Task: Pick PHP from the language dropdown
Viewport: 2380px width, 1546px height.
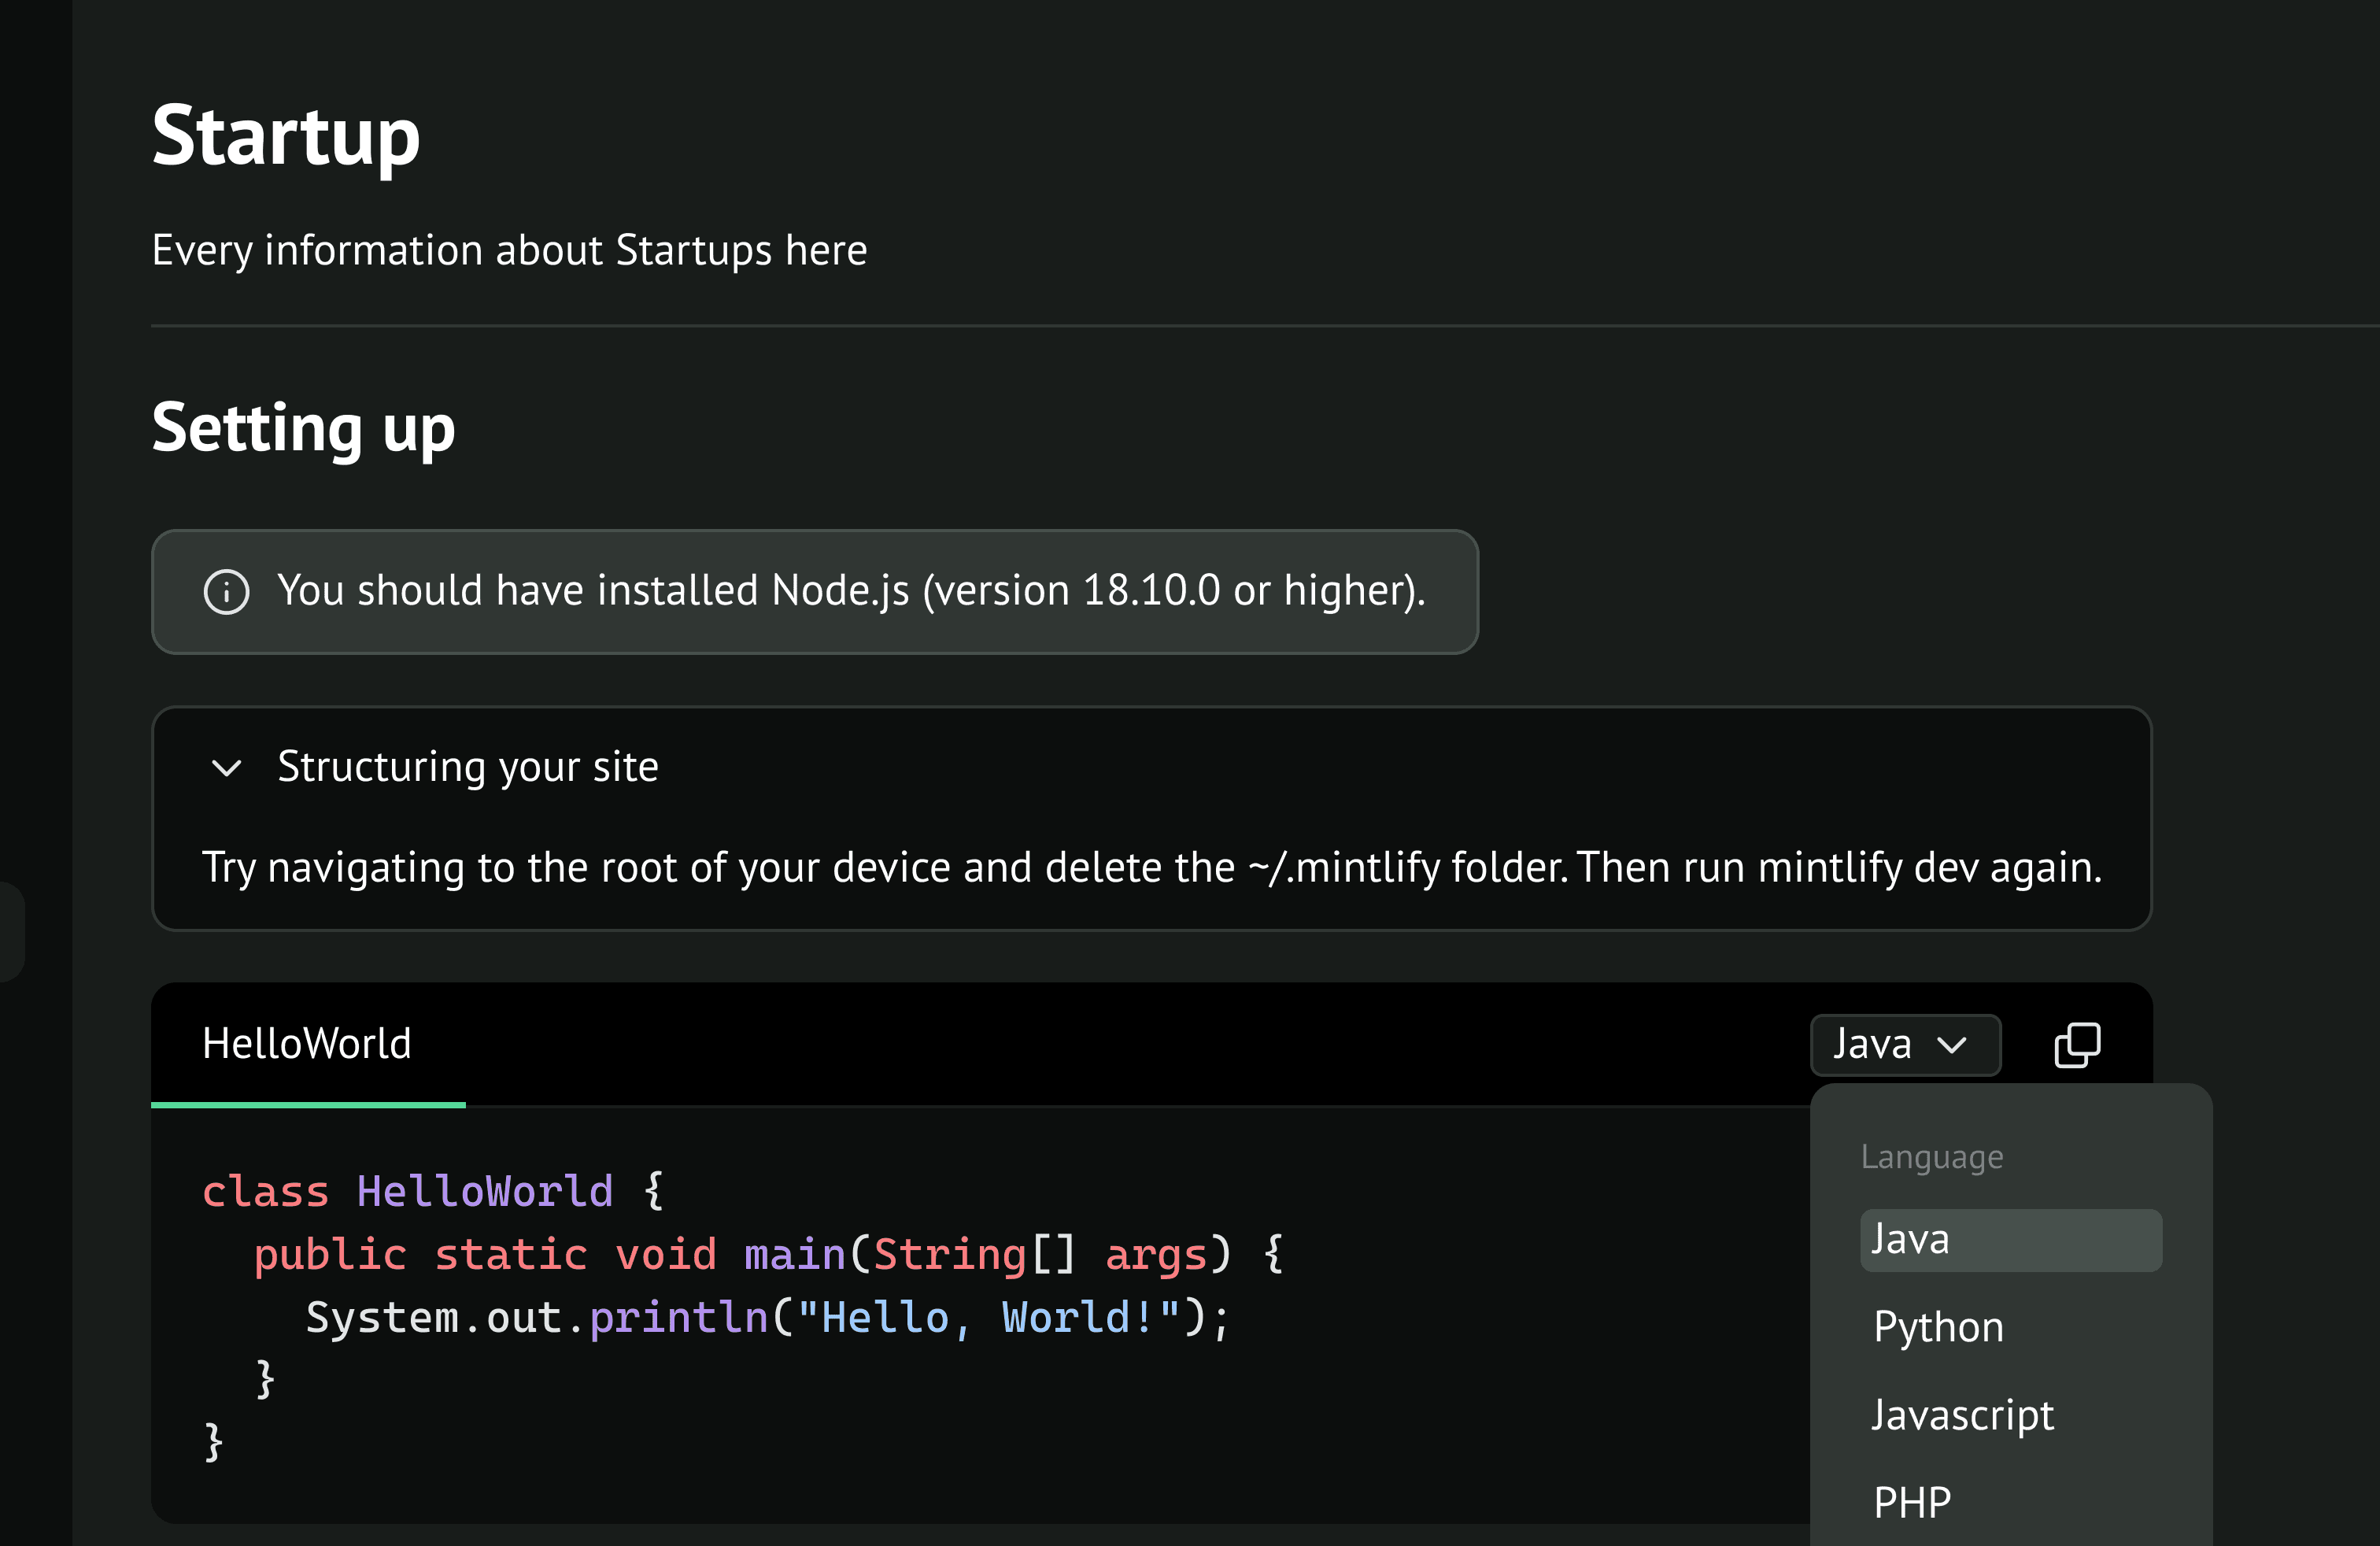Action: (x=1911, y=1502)
